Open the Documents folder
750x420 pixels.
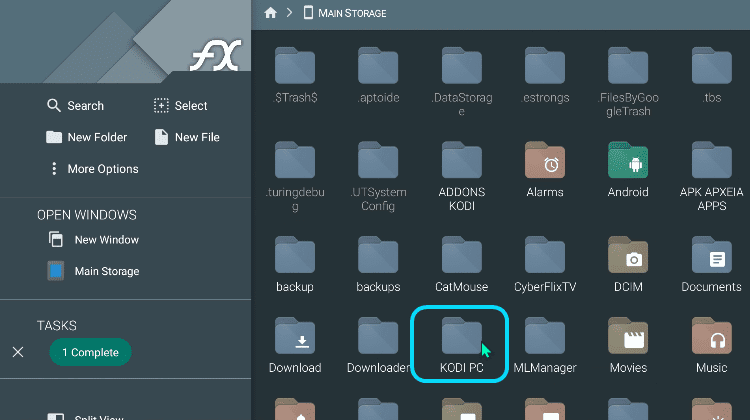[x=712, y=265]
